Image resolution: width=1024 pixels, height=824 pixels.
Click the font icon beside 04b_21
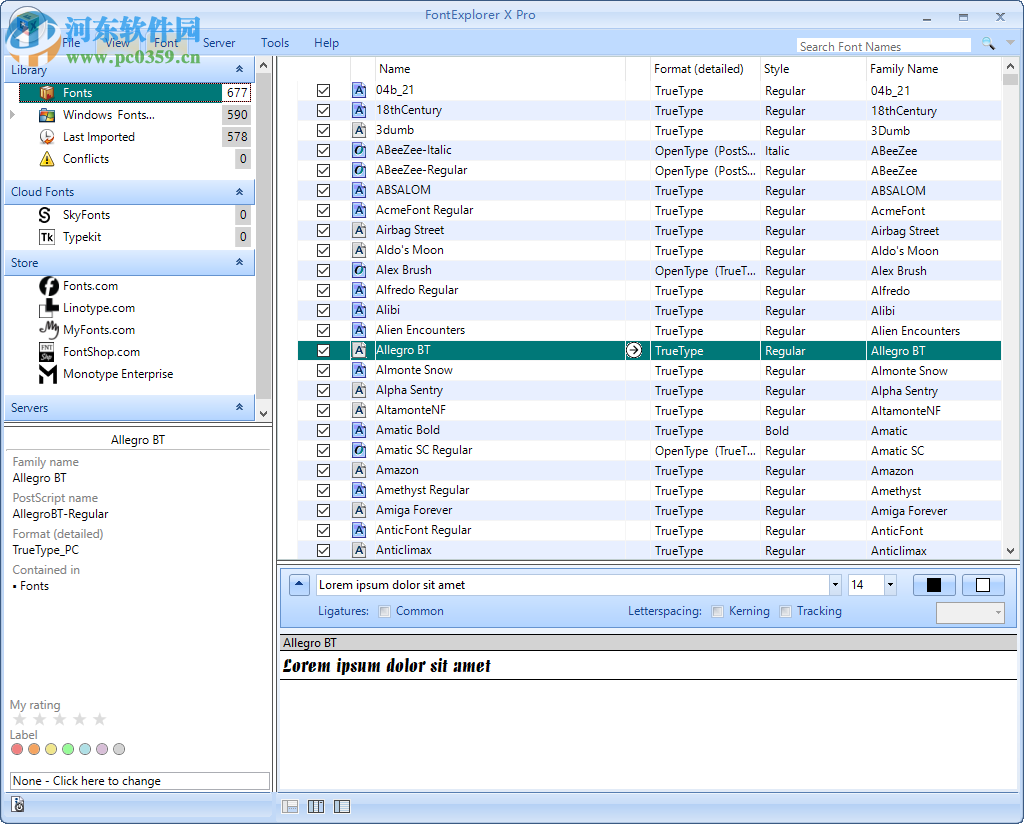coord(359,90)
